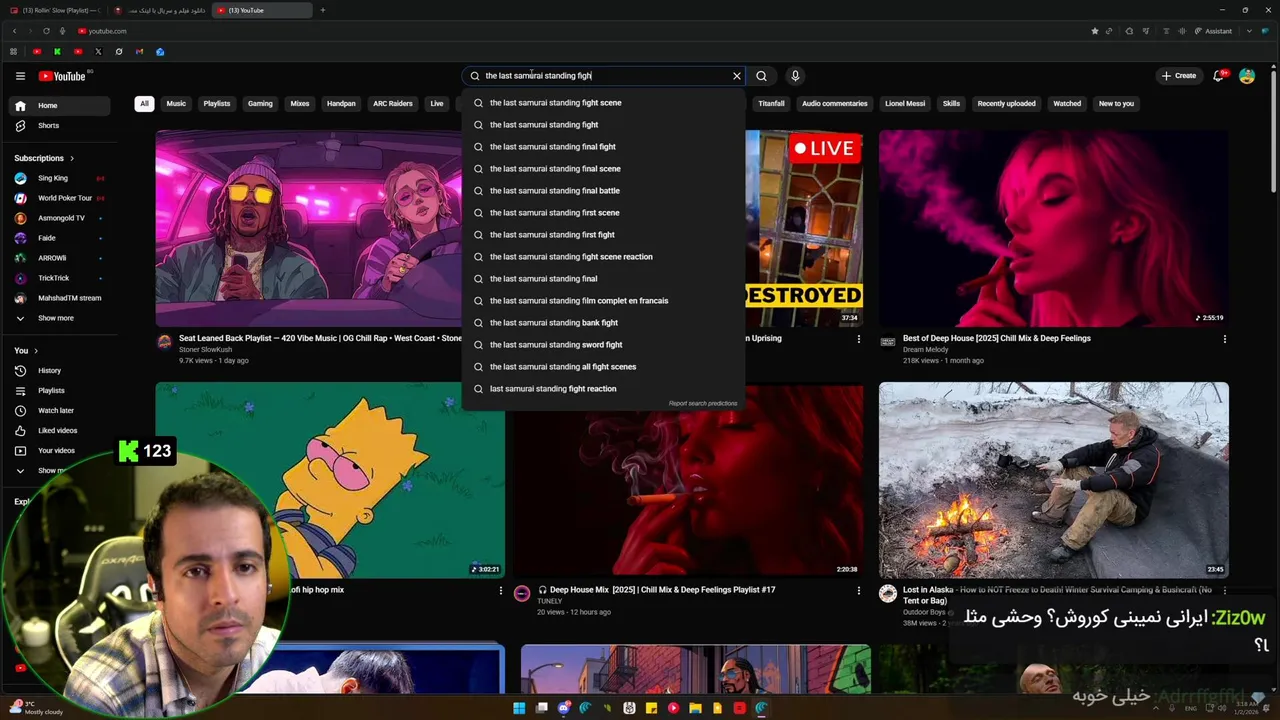Open Watch later in the sidebar

click(62, 410)
